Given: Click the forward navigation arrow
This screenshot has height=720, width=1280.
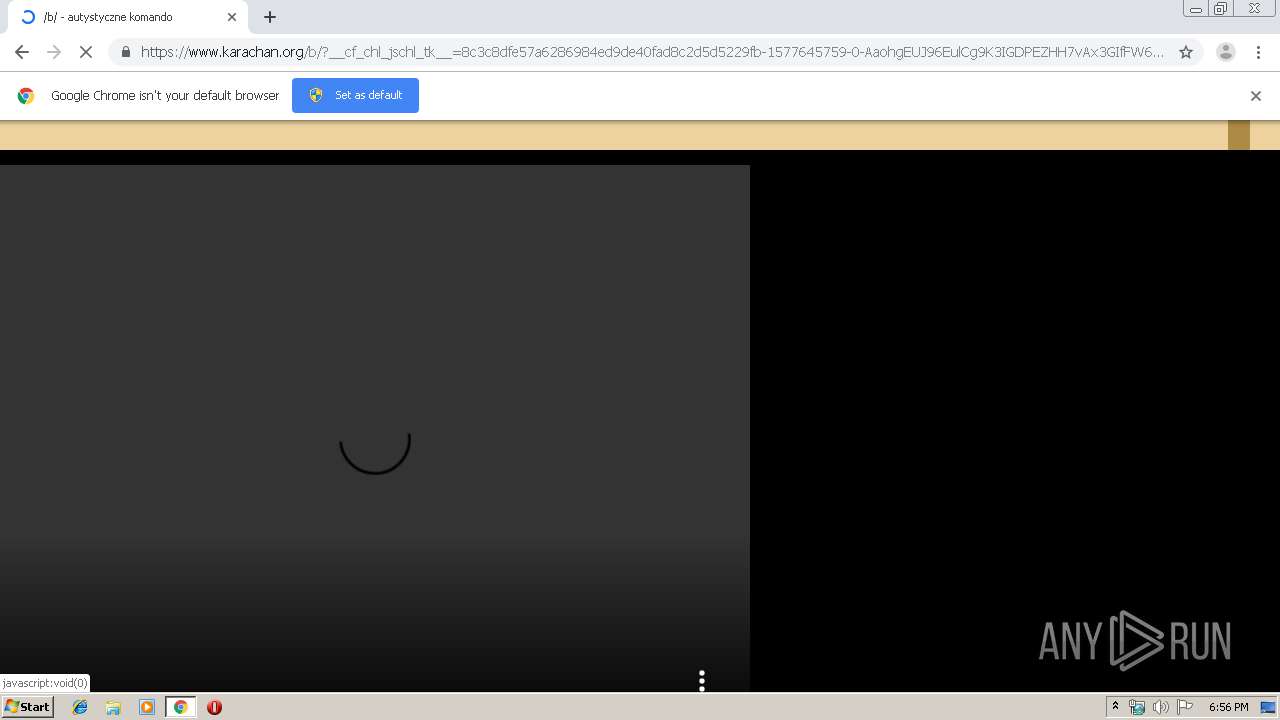Looking at the screenshot, I should (x=54, y=52).
